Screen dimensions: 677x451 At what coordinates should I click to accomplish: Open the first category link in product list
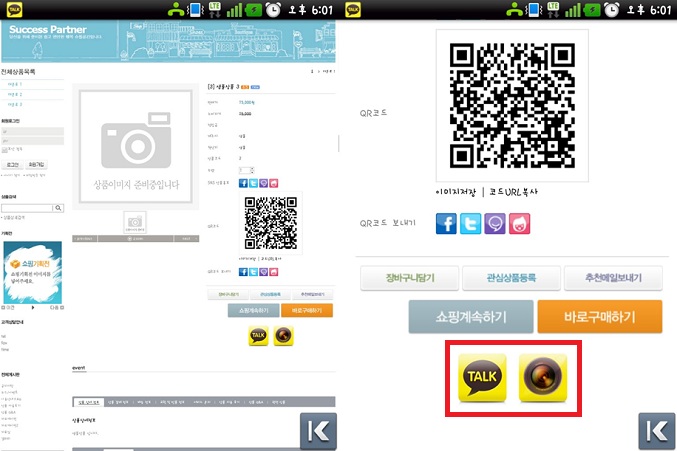[x=15, y=84]
